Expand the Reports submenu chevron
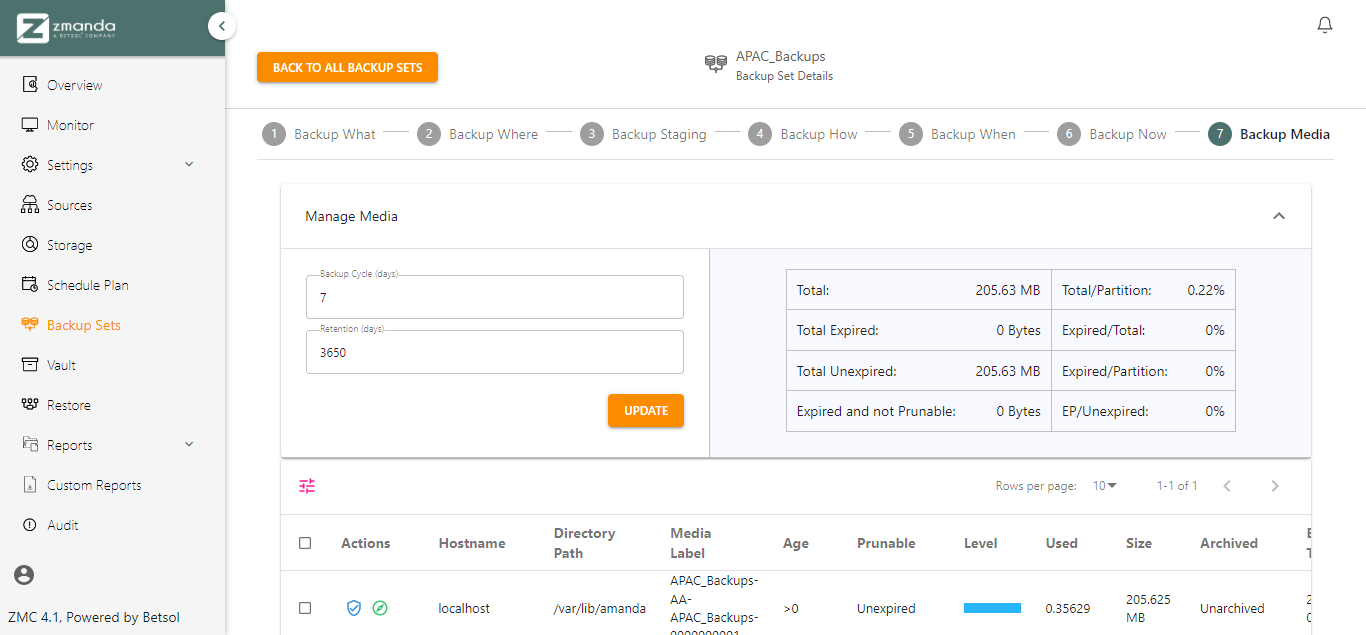The image size is (1366, 635). pyautogui.click(x=189, y=444)
